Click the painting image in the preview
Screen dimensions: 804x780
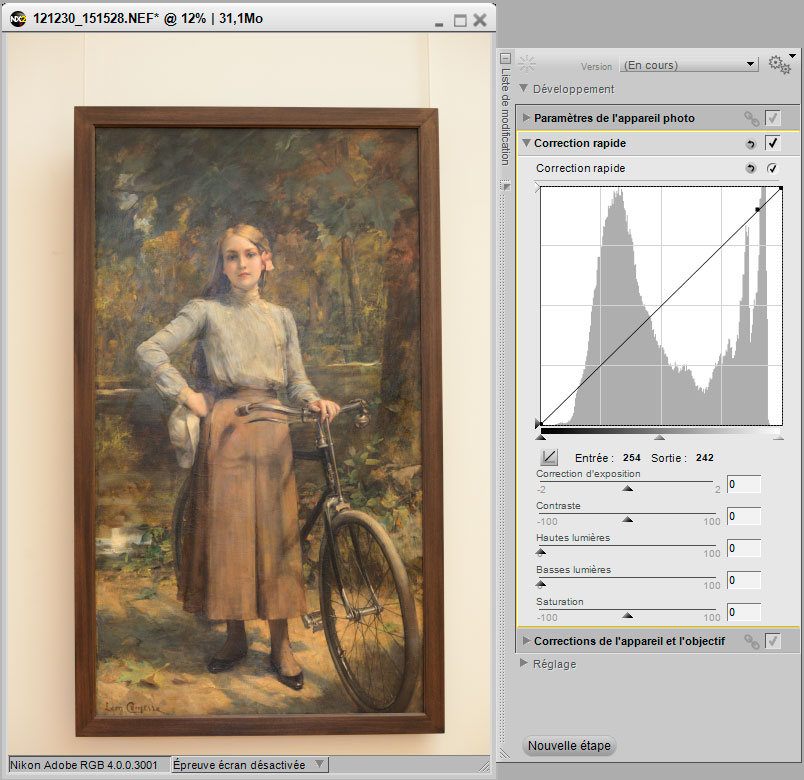tap(257, 421)
